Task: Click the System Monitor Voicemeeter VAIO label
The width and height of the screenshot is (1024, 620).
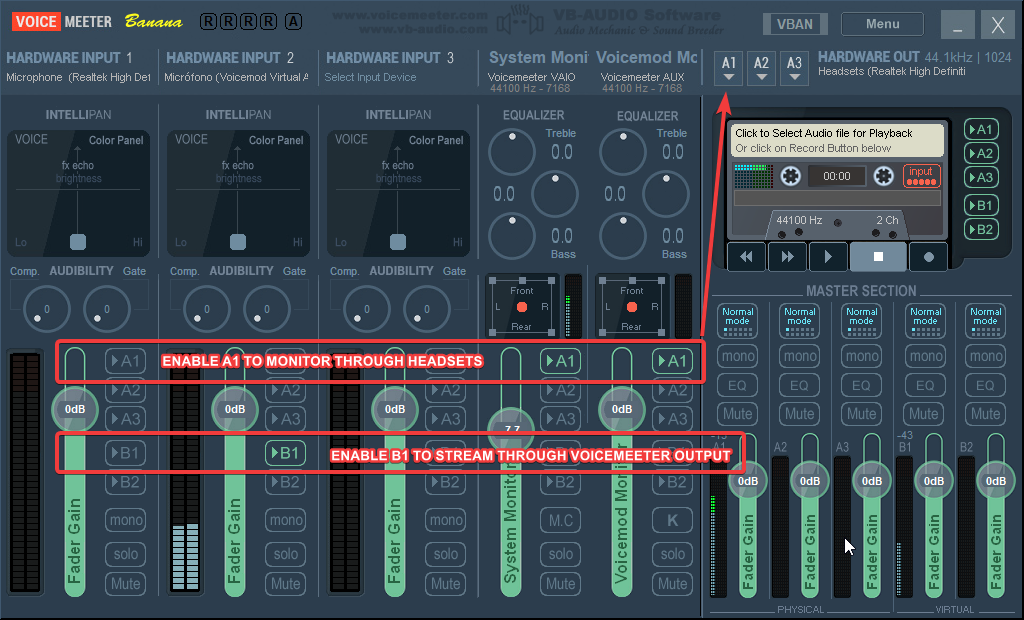Action: (x=531, y=77)
